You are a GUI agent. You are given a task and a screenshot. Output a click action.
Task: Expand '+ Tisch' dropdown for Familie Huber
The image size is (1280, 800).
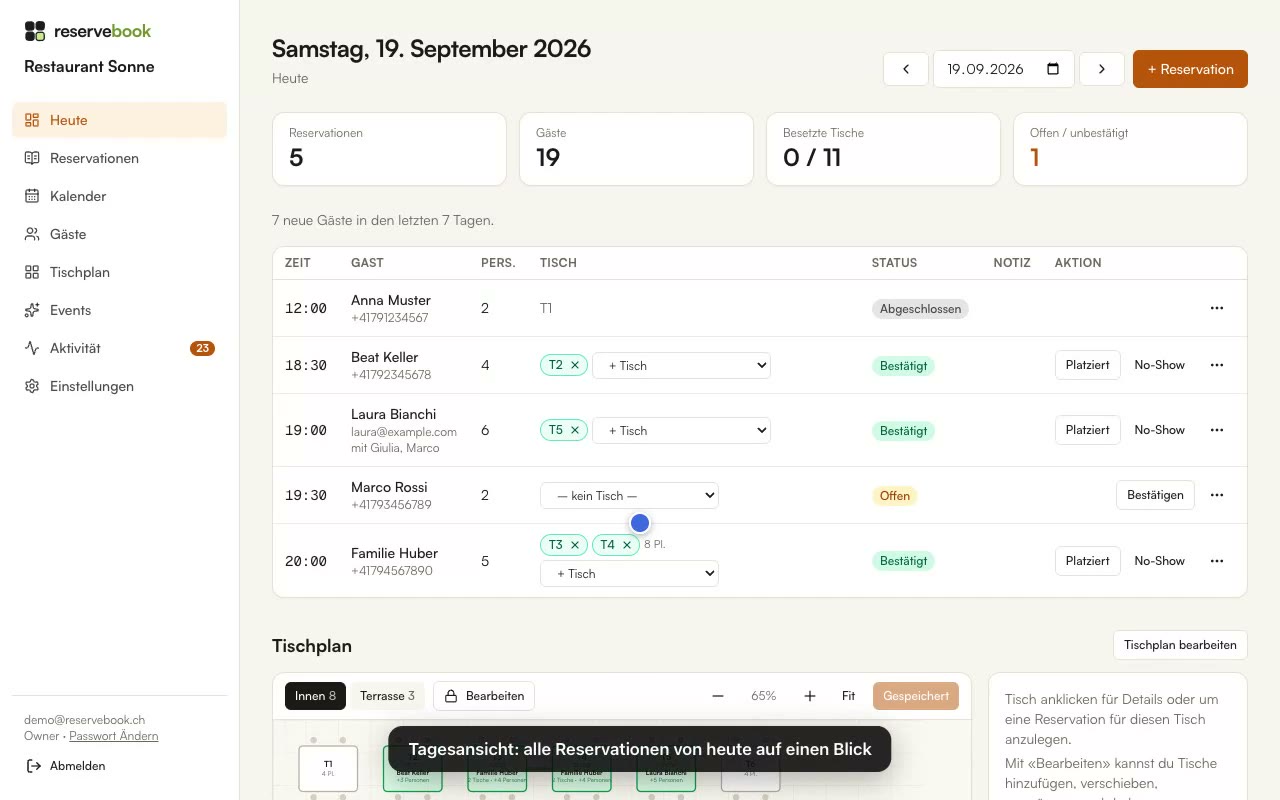pyautogui.click(x=629, y=574)
